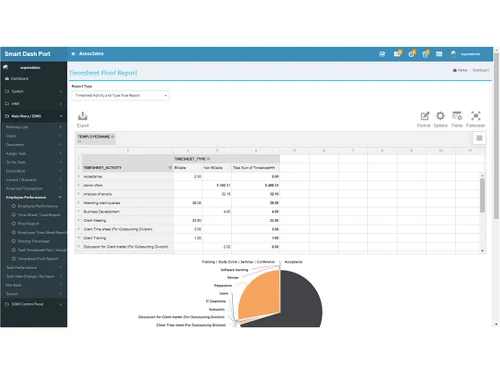
Task: Open Time Sheet / Cost Report link
Action: 39,215
